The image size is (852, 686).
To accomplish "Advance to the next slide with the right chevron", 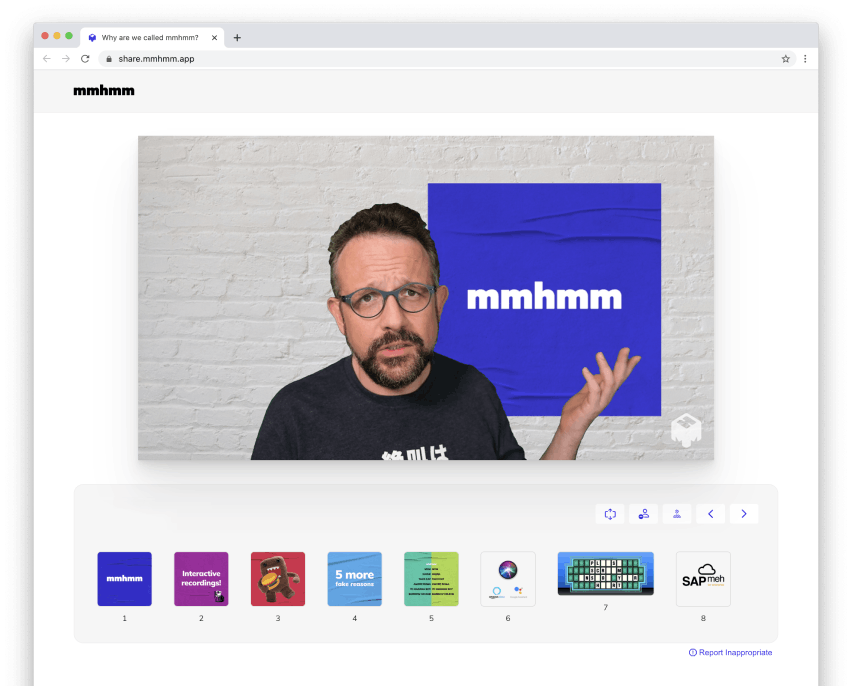I will click(x=744, y=513).
